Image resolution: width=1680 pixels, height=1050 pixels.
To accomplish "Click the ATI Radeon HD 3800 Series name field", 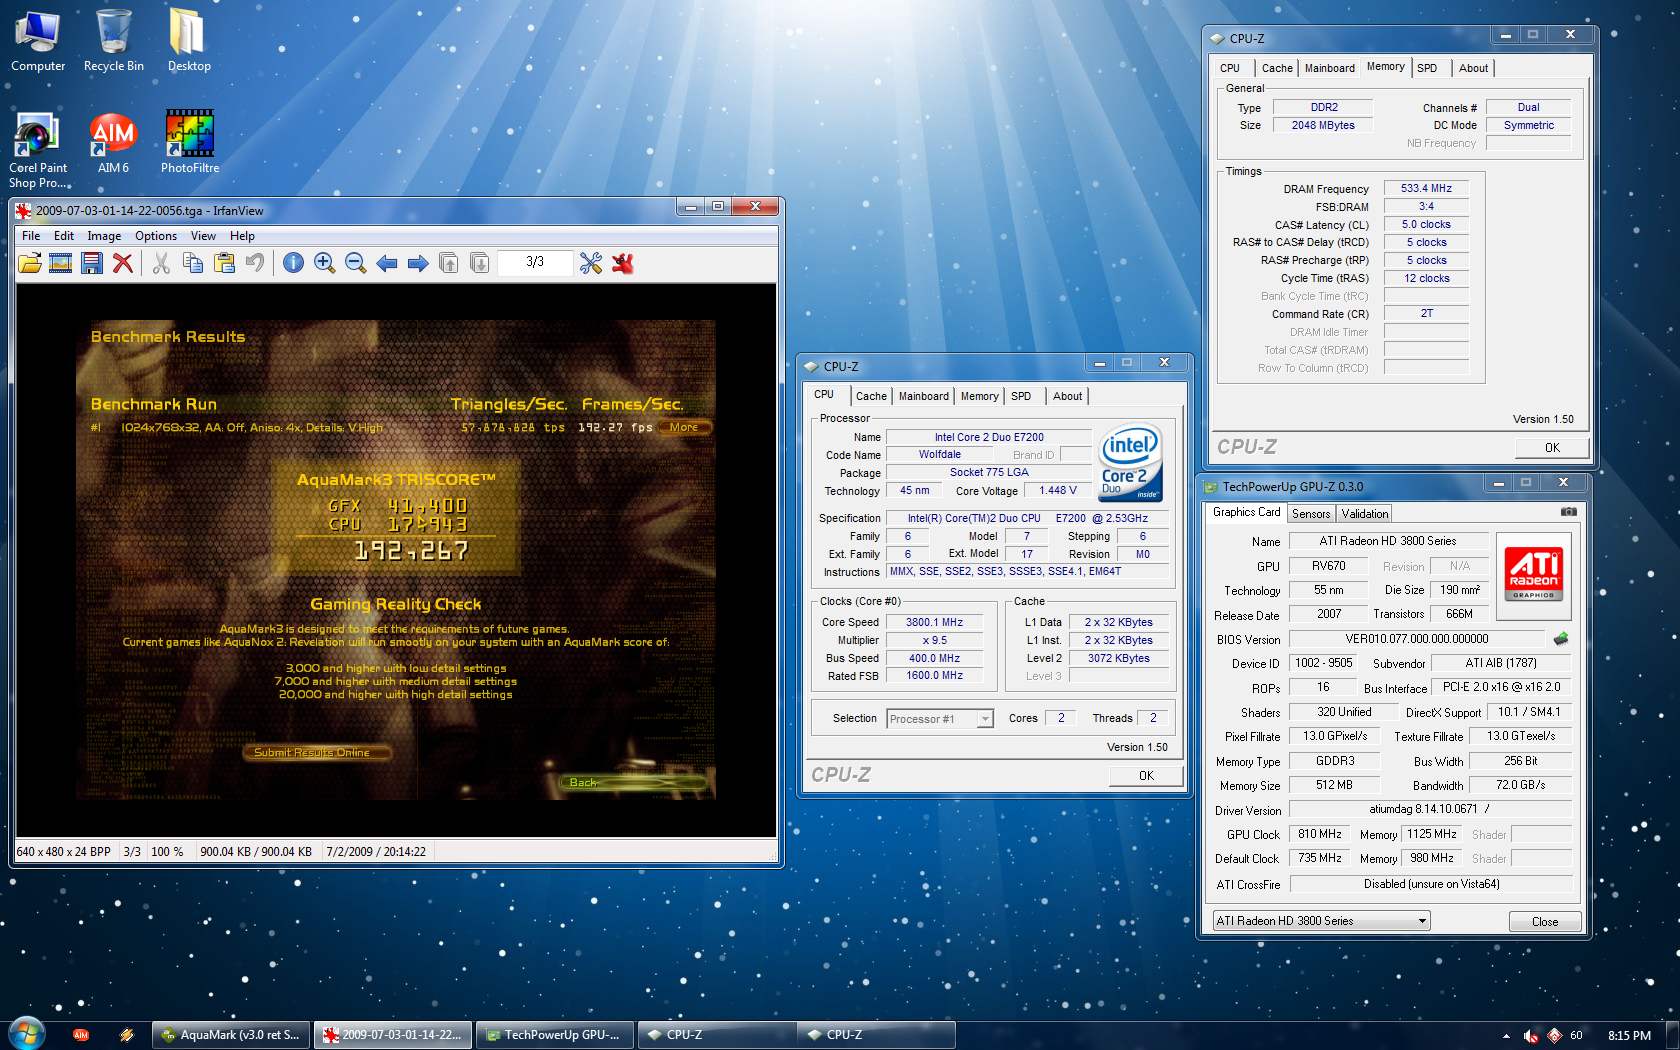I will click(x=1388, y=541).
